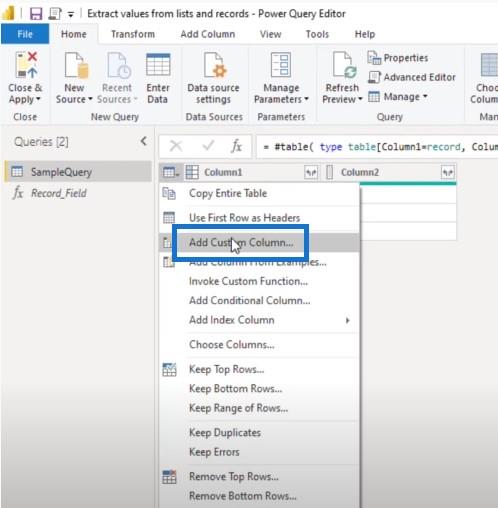Choose Keep Range of Rows menu entry

click(x=260, y=408)
